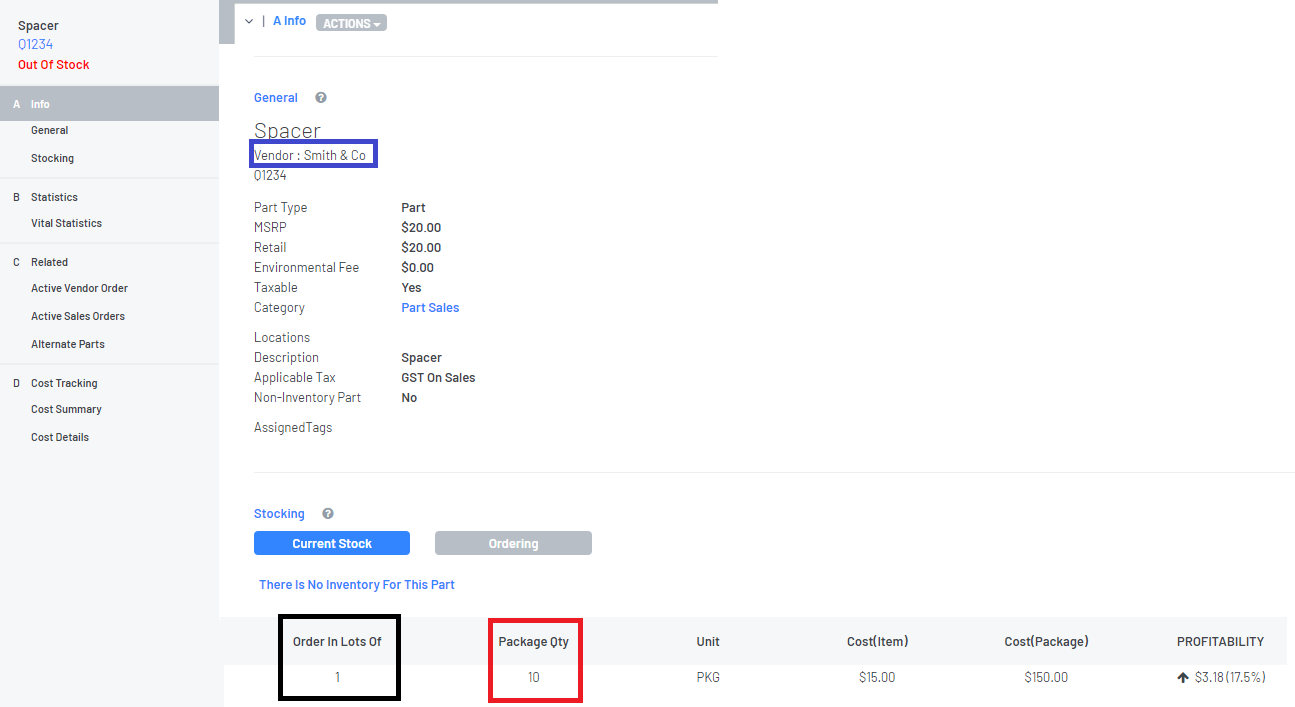Image resolution: width=1295 pixels, height=707 pixels.
Task: Click the PKG unit cell
Action: click(708, 678)
